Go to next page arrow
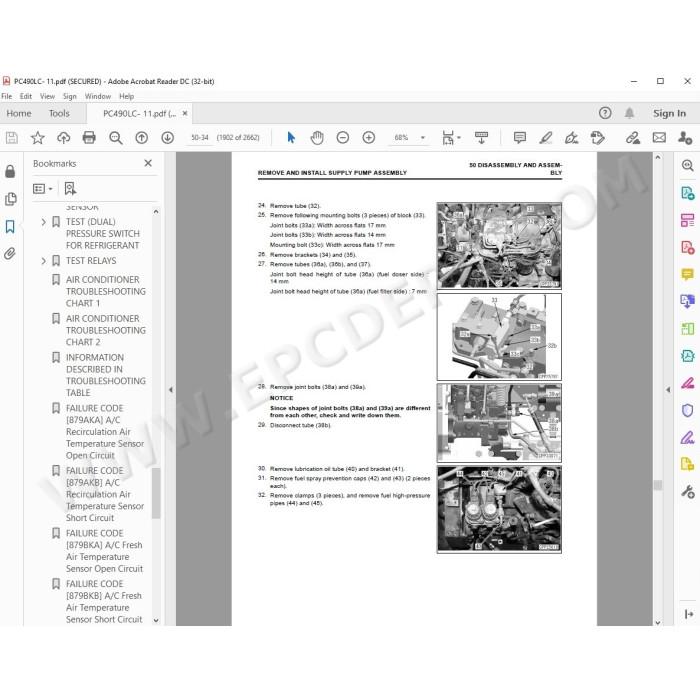 pos(167,138)
